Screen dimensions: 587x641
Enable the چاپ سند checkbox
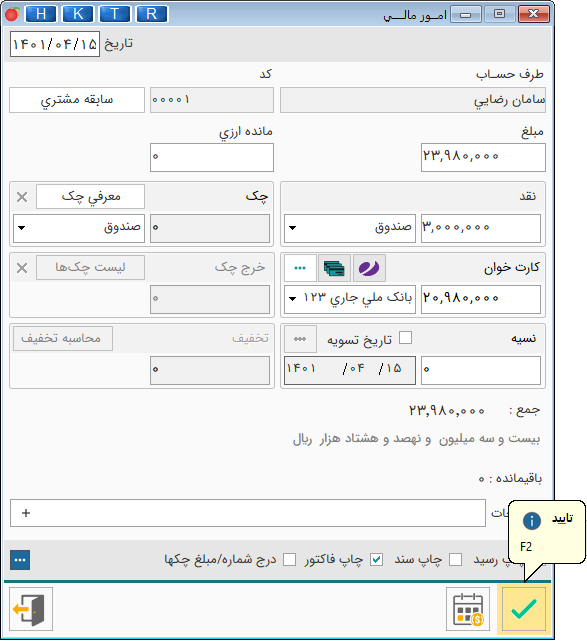pyautogui.click(x=455, y=560)
